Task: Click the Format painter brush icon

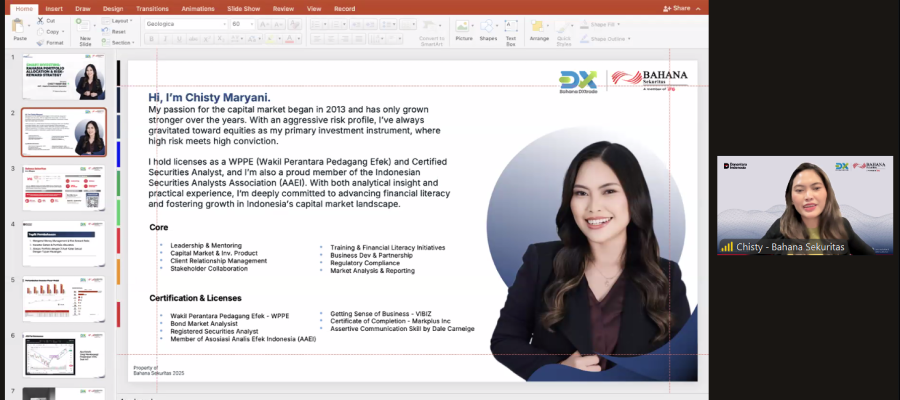Action: [40, 42]
